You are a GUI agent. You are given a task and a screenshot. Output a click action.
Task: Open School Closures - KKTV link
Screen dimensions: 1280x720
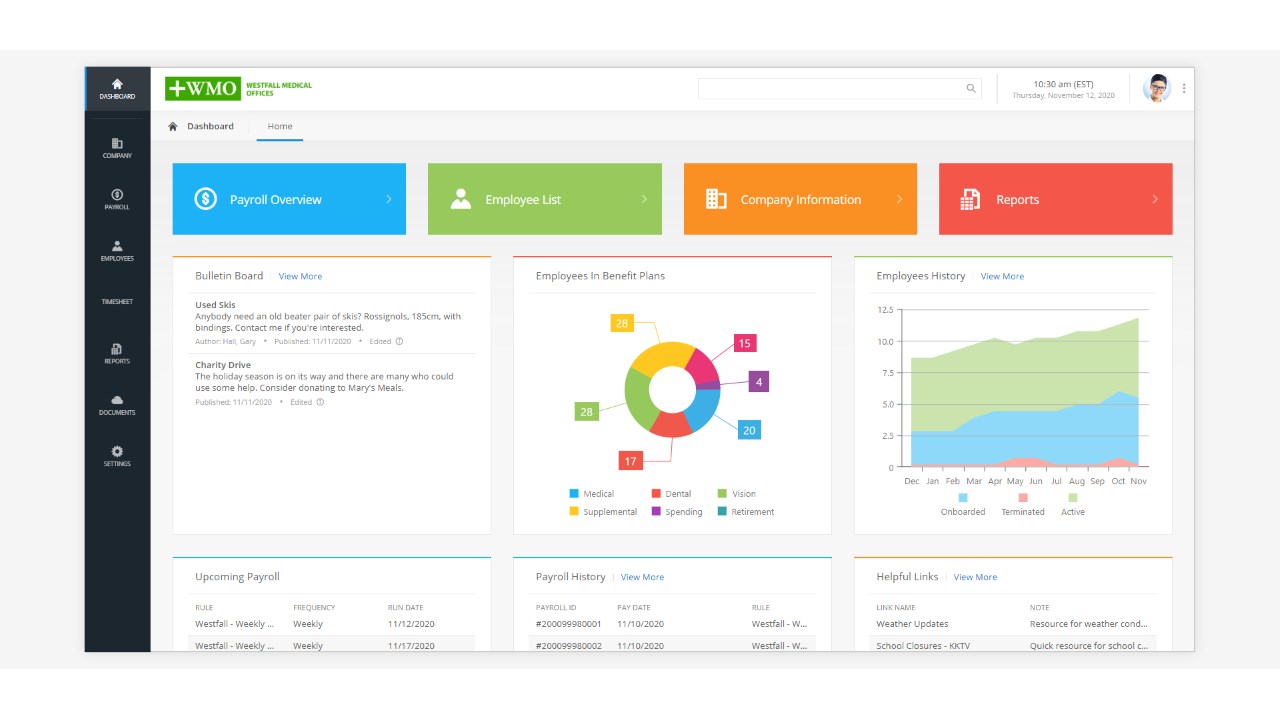click(x=923, y=646)
